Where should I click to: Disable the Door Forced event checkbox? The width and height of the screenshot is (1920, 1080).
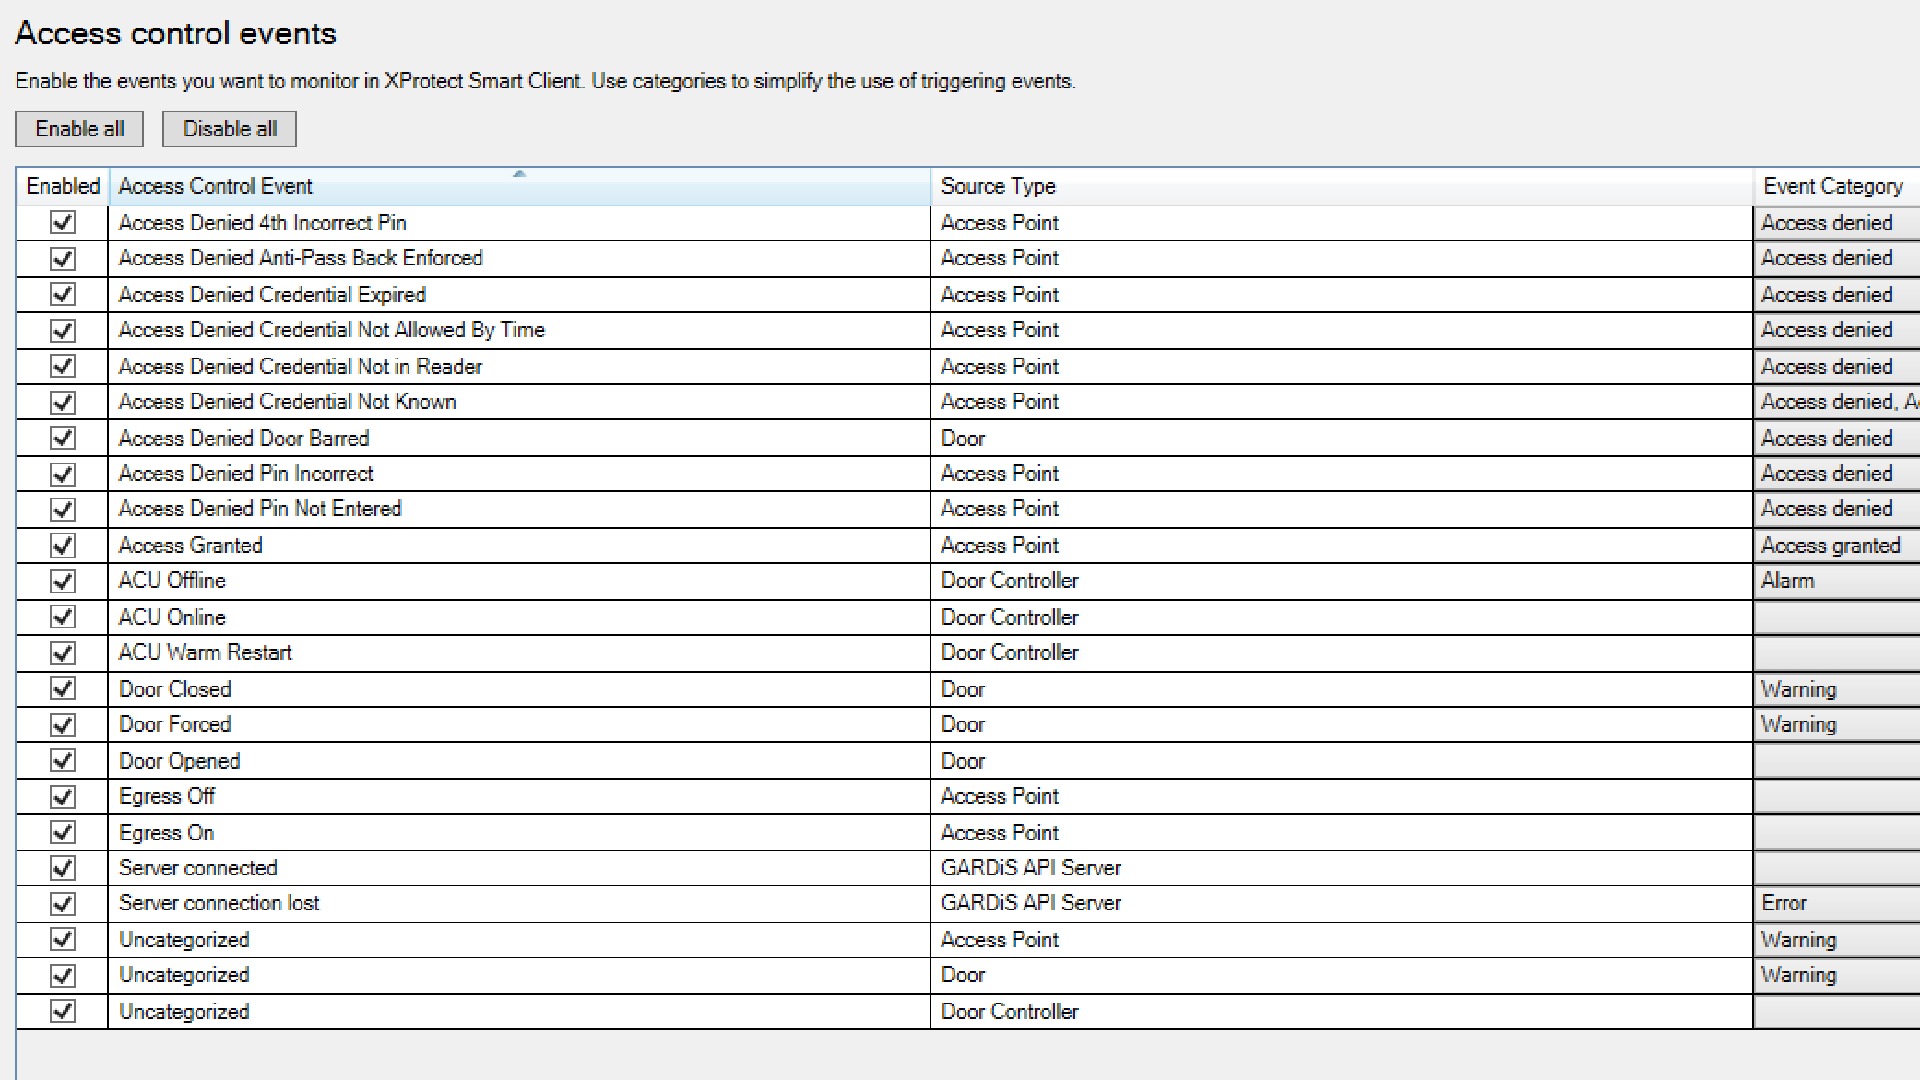[x=63, y=725]
